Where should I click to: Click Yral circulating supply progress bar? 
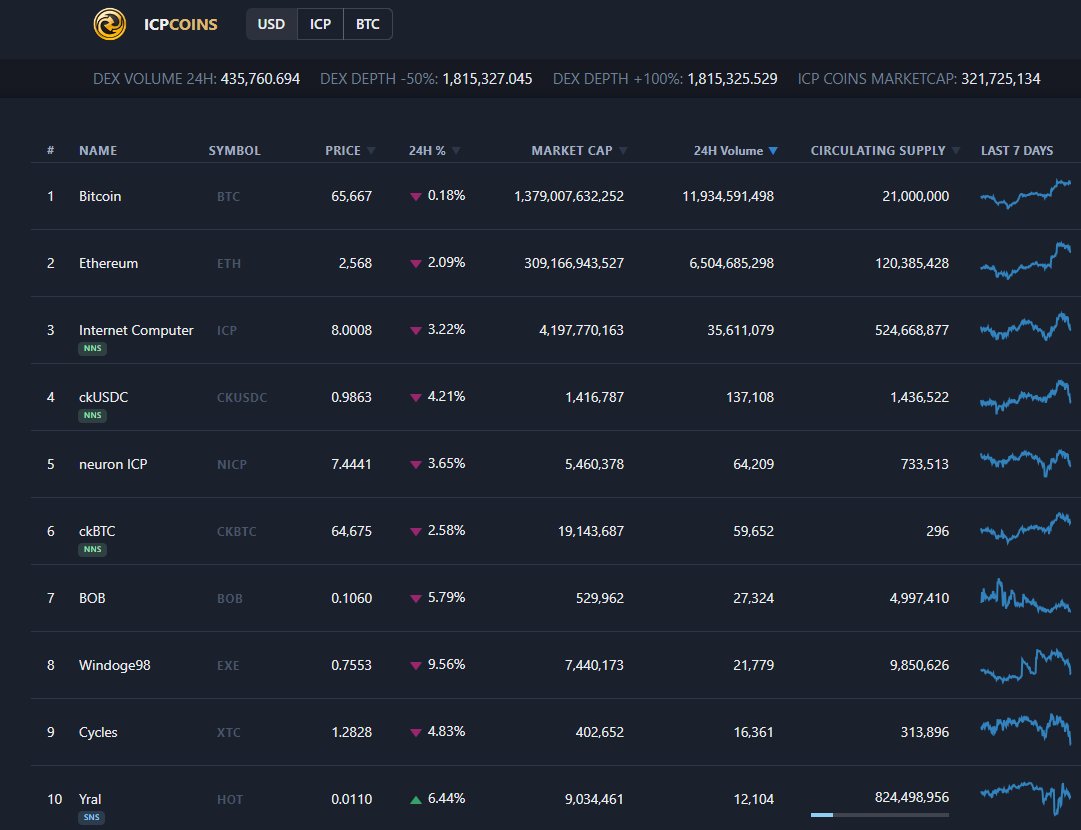(880, 815)
